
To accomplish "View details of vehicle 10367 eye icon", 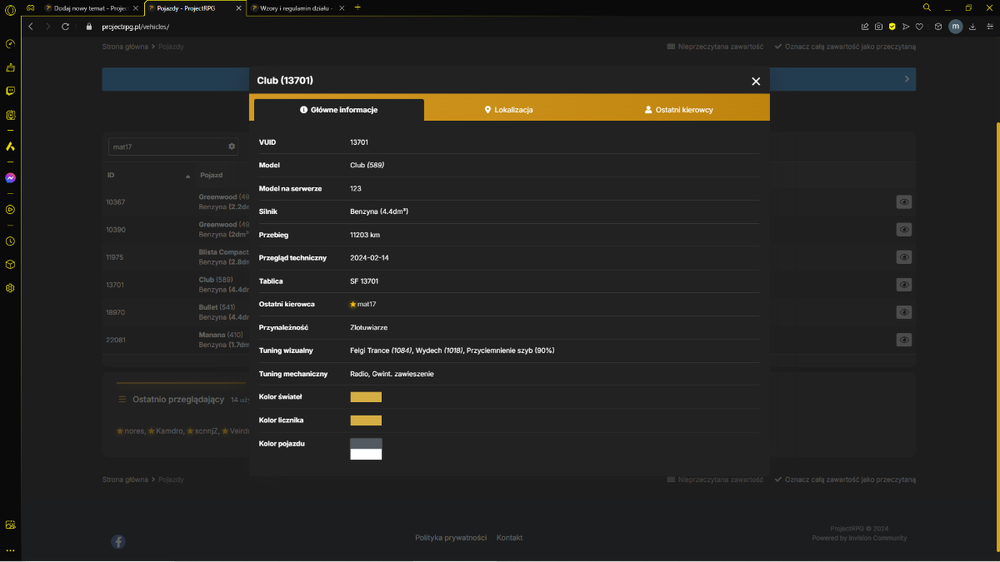I will [904, 202].
